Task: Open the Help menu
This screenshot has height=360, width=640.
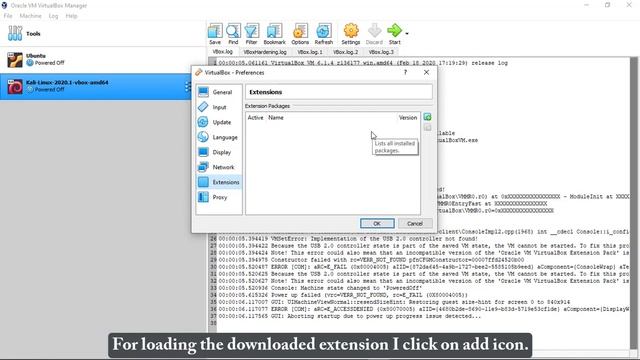Action: (x=71, y=16)
